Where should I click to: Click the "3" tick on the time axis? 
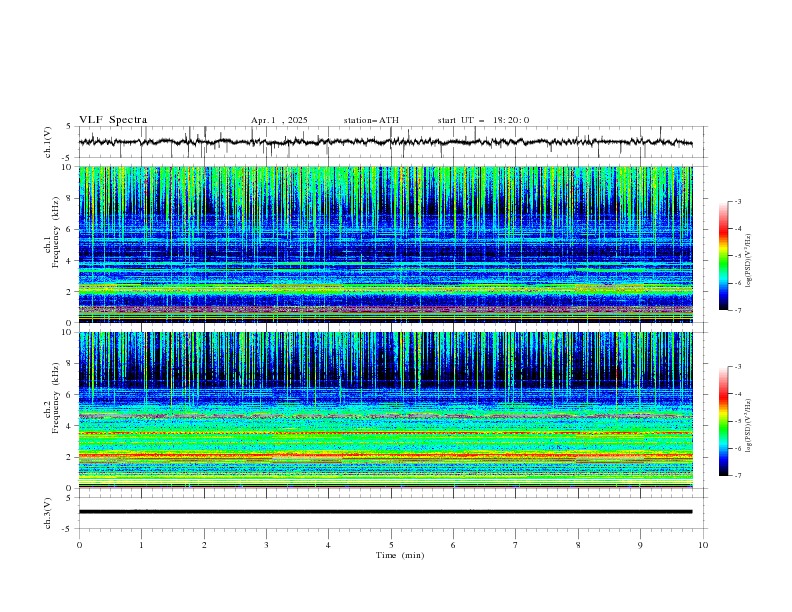[x=266, y=545]
